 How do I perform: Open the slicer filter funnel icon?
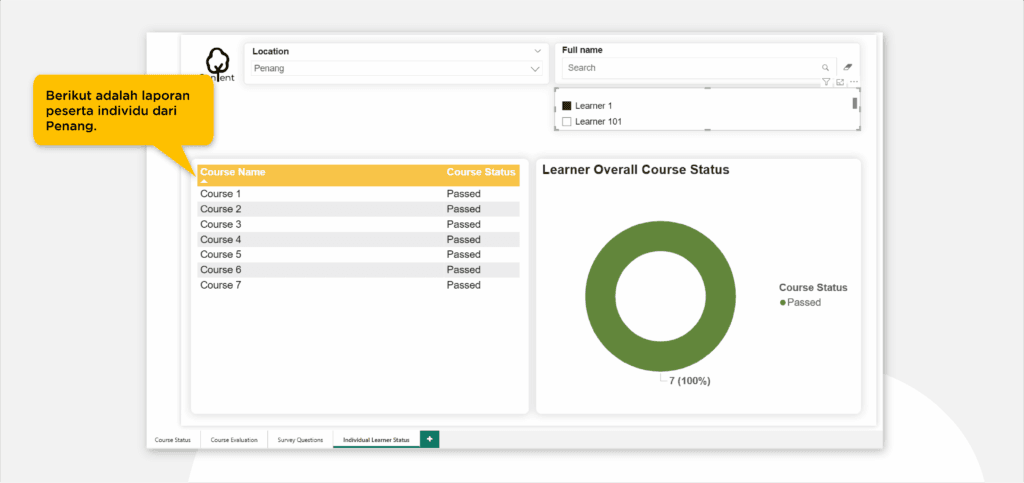pyautogui.click(x=826, y=82)
